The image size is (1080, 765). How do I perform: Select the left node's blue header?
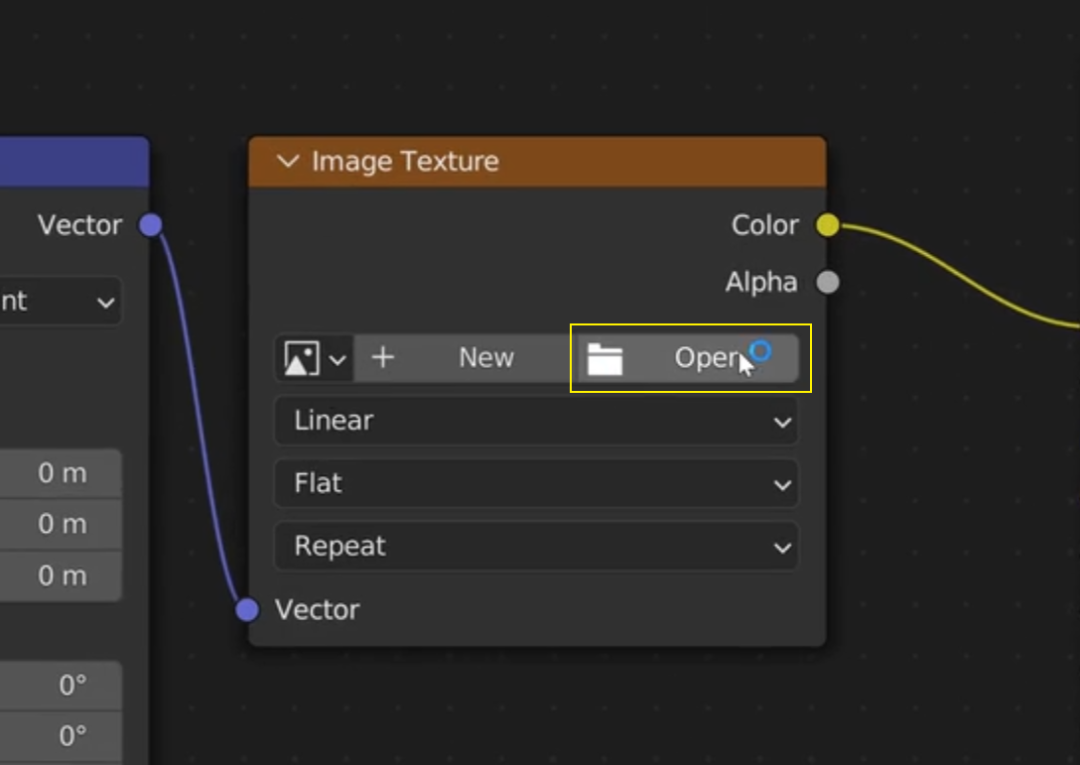click(x=70, y=161)
